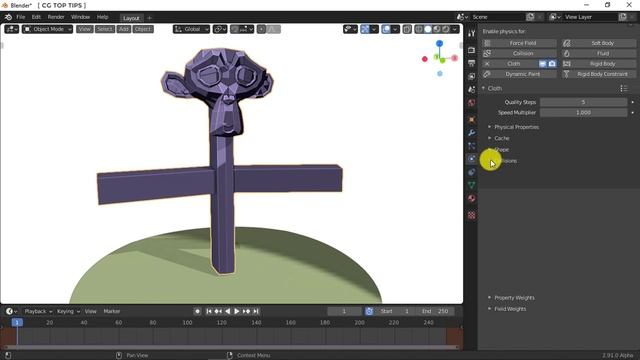Switch to rendered viewport shading
This screenshot has height=360, width=640.
[x=446, y=29]
